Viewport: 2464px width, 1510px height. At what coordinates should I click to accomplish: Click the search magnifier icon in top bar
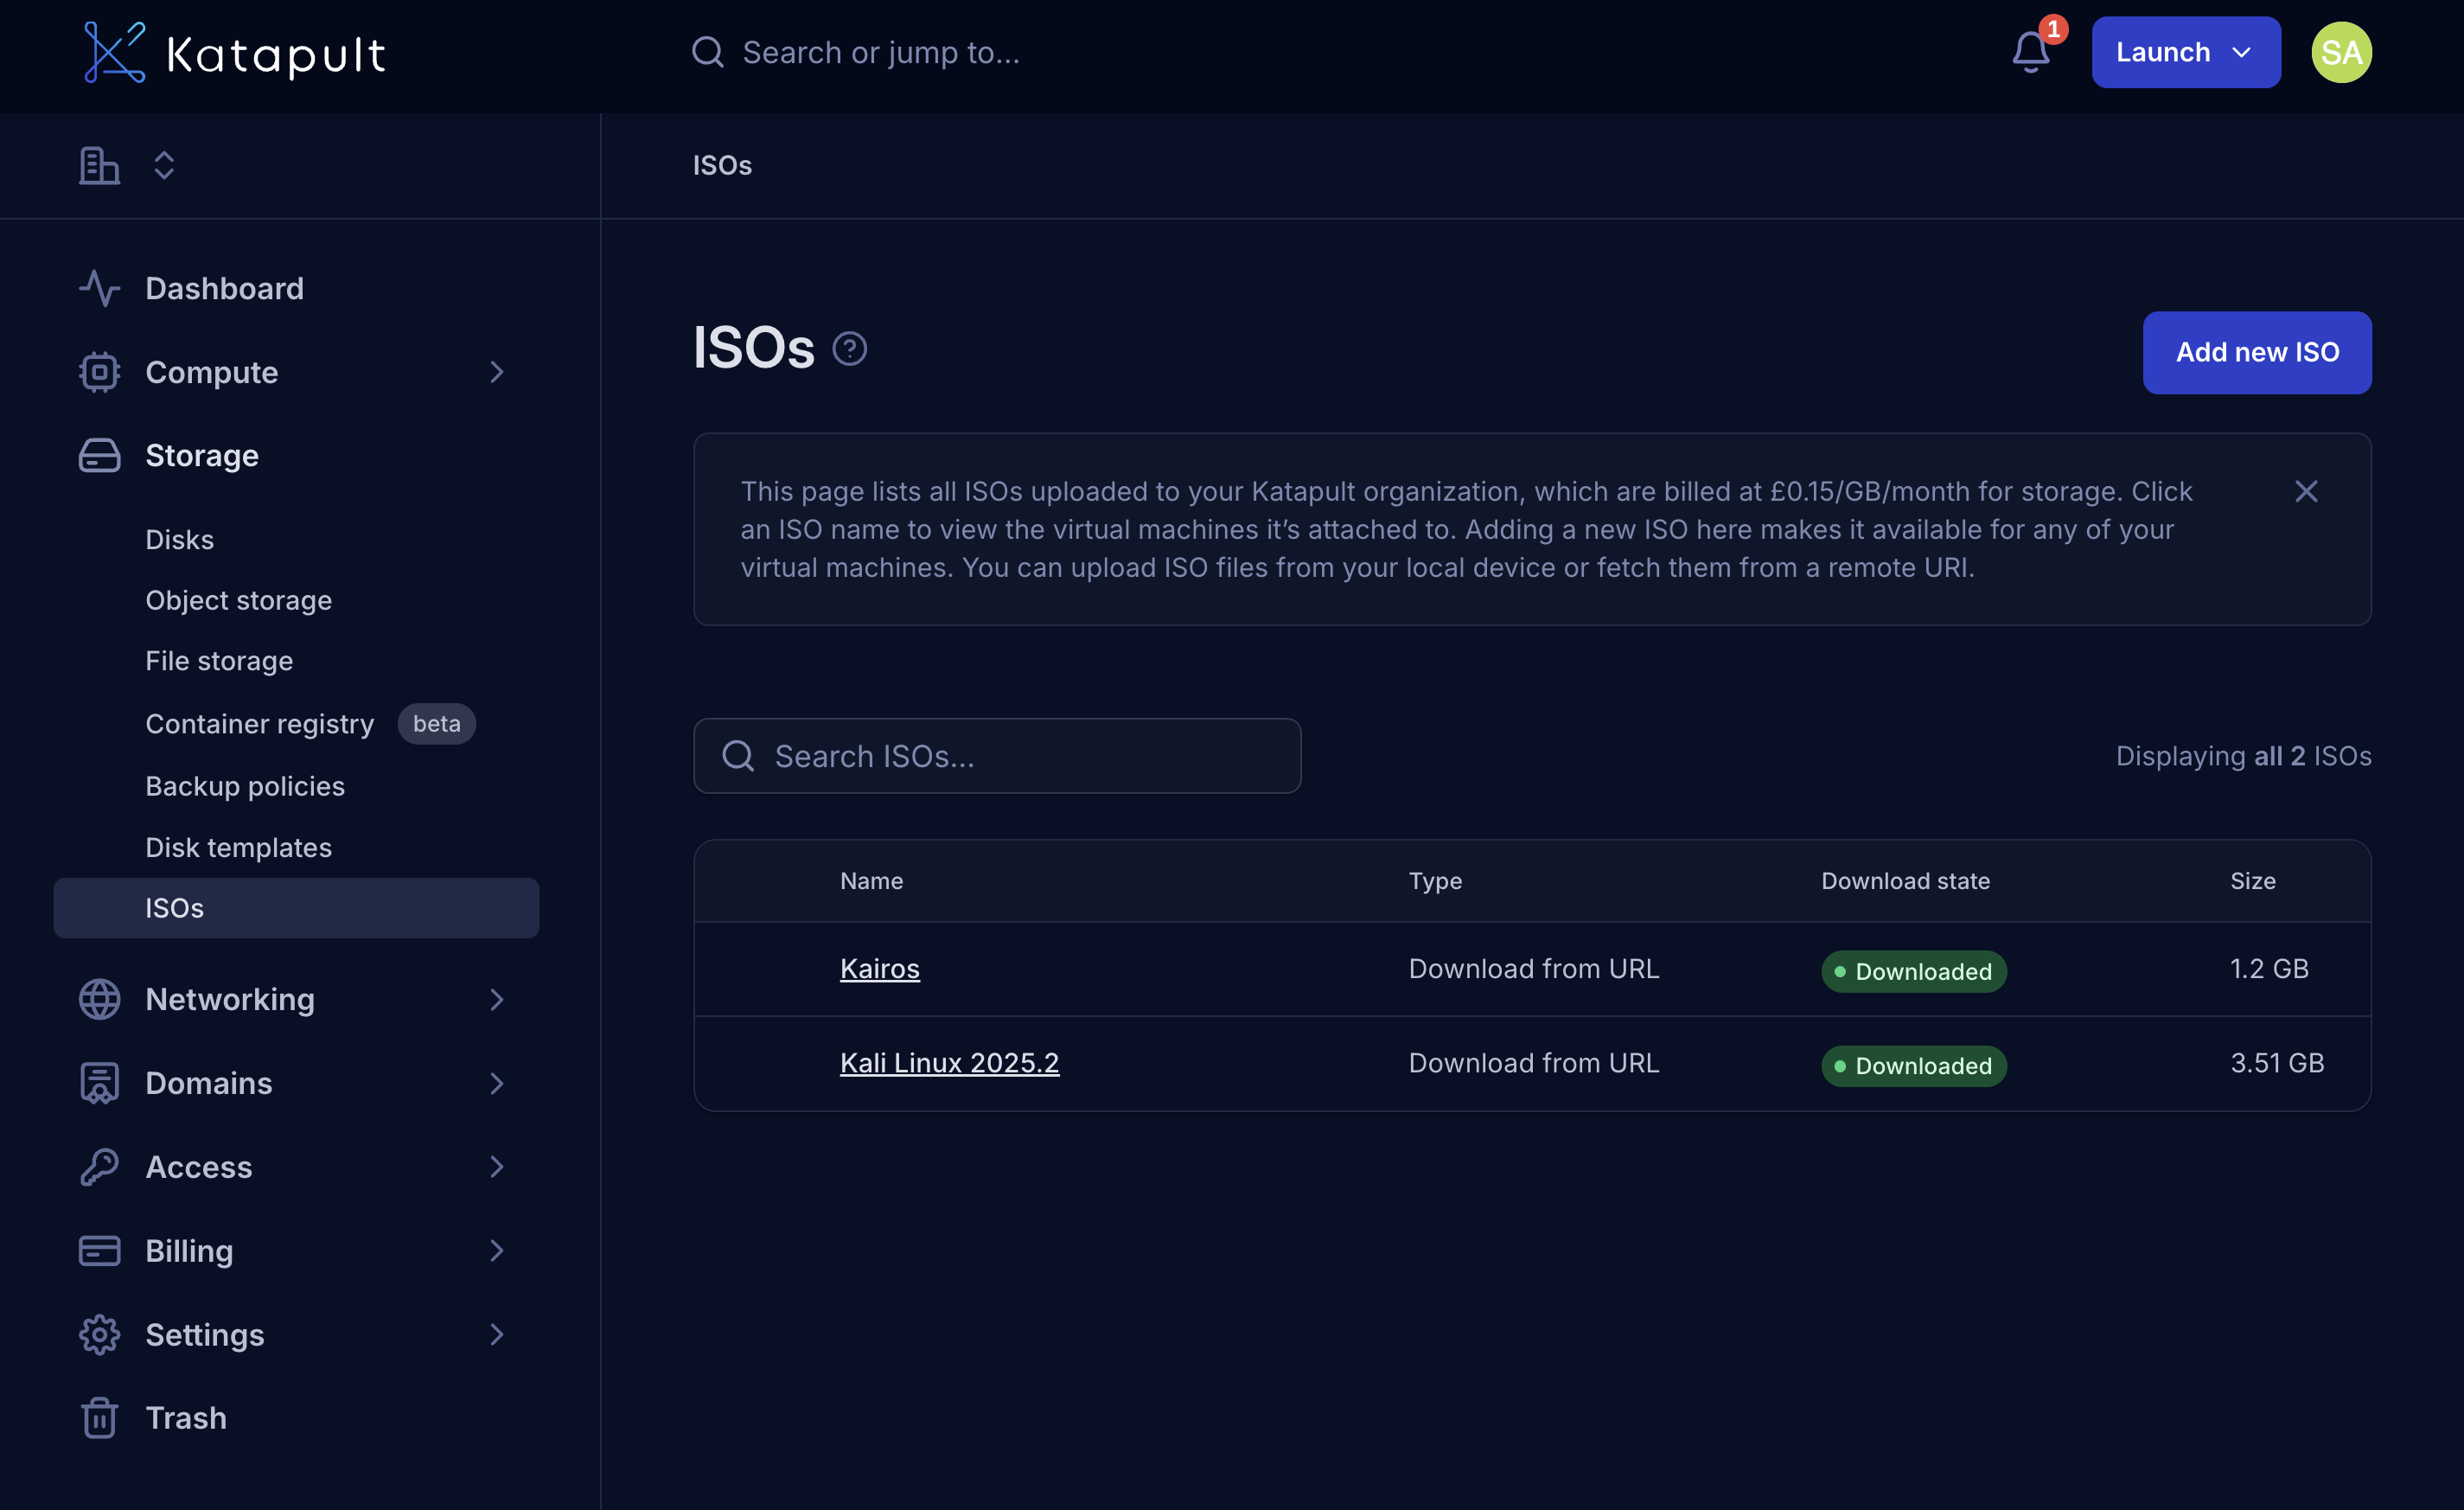coord(707,52)
